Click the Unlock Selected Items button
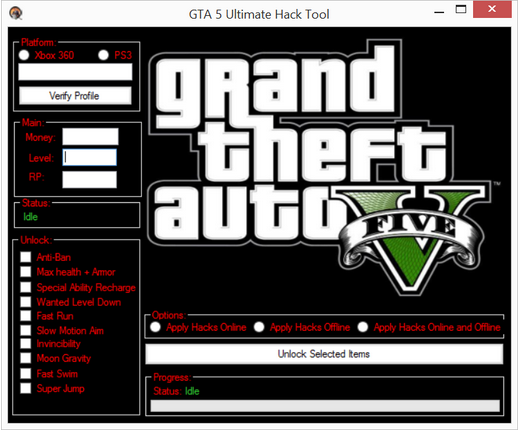 tap(324, 354)
